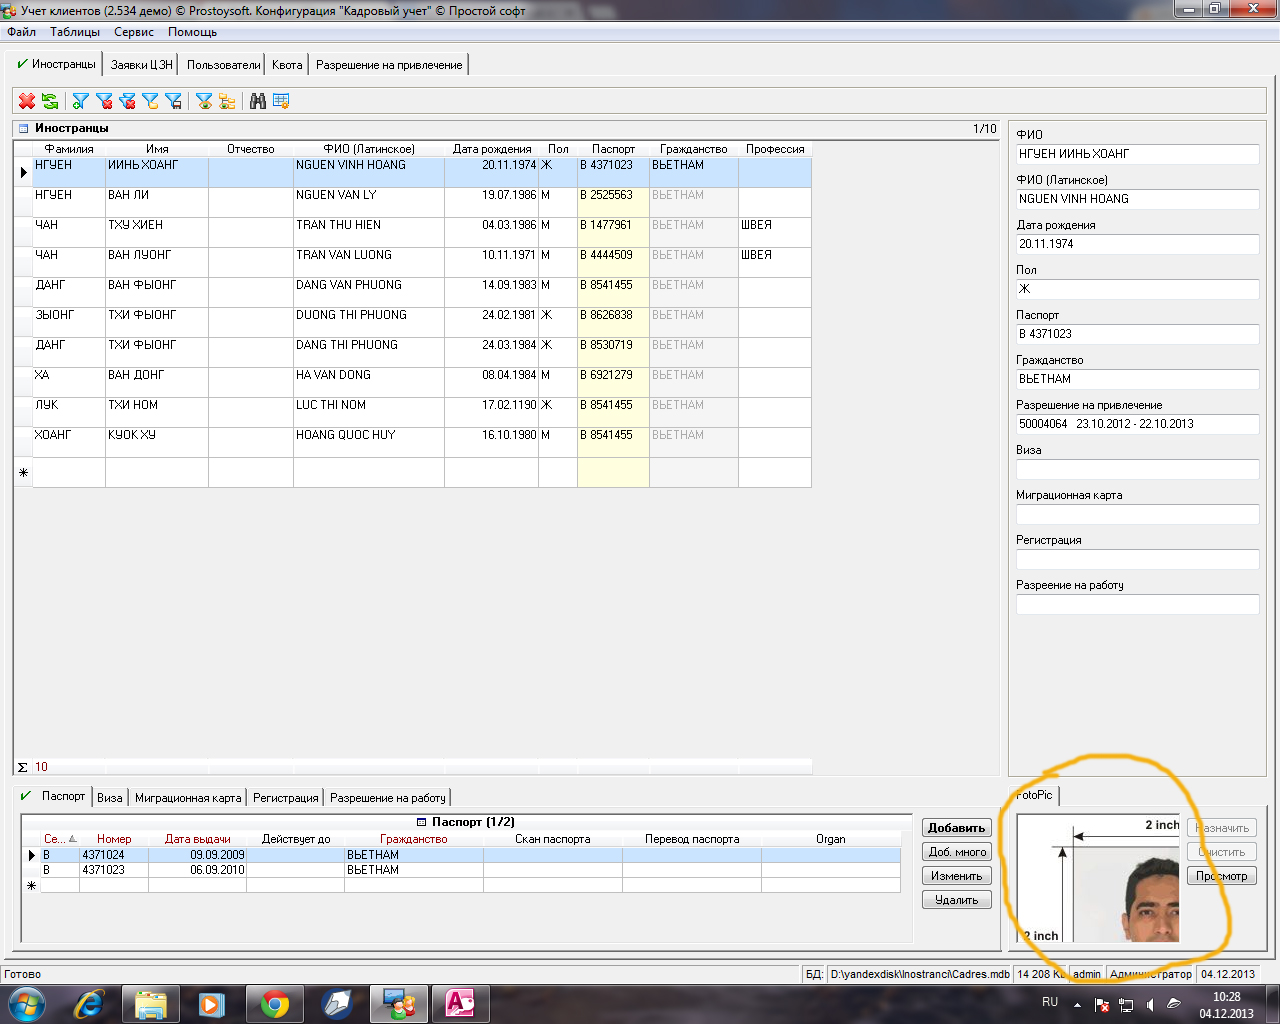Open Google Chrome from the taskbar
Viewport: 1280px width, 1024px height.
coord(275,1003)
